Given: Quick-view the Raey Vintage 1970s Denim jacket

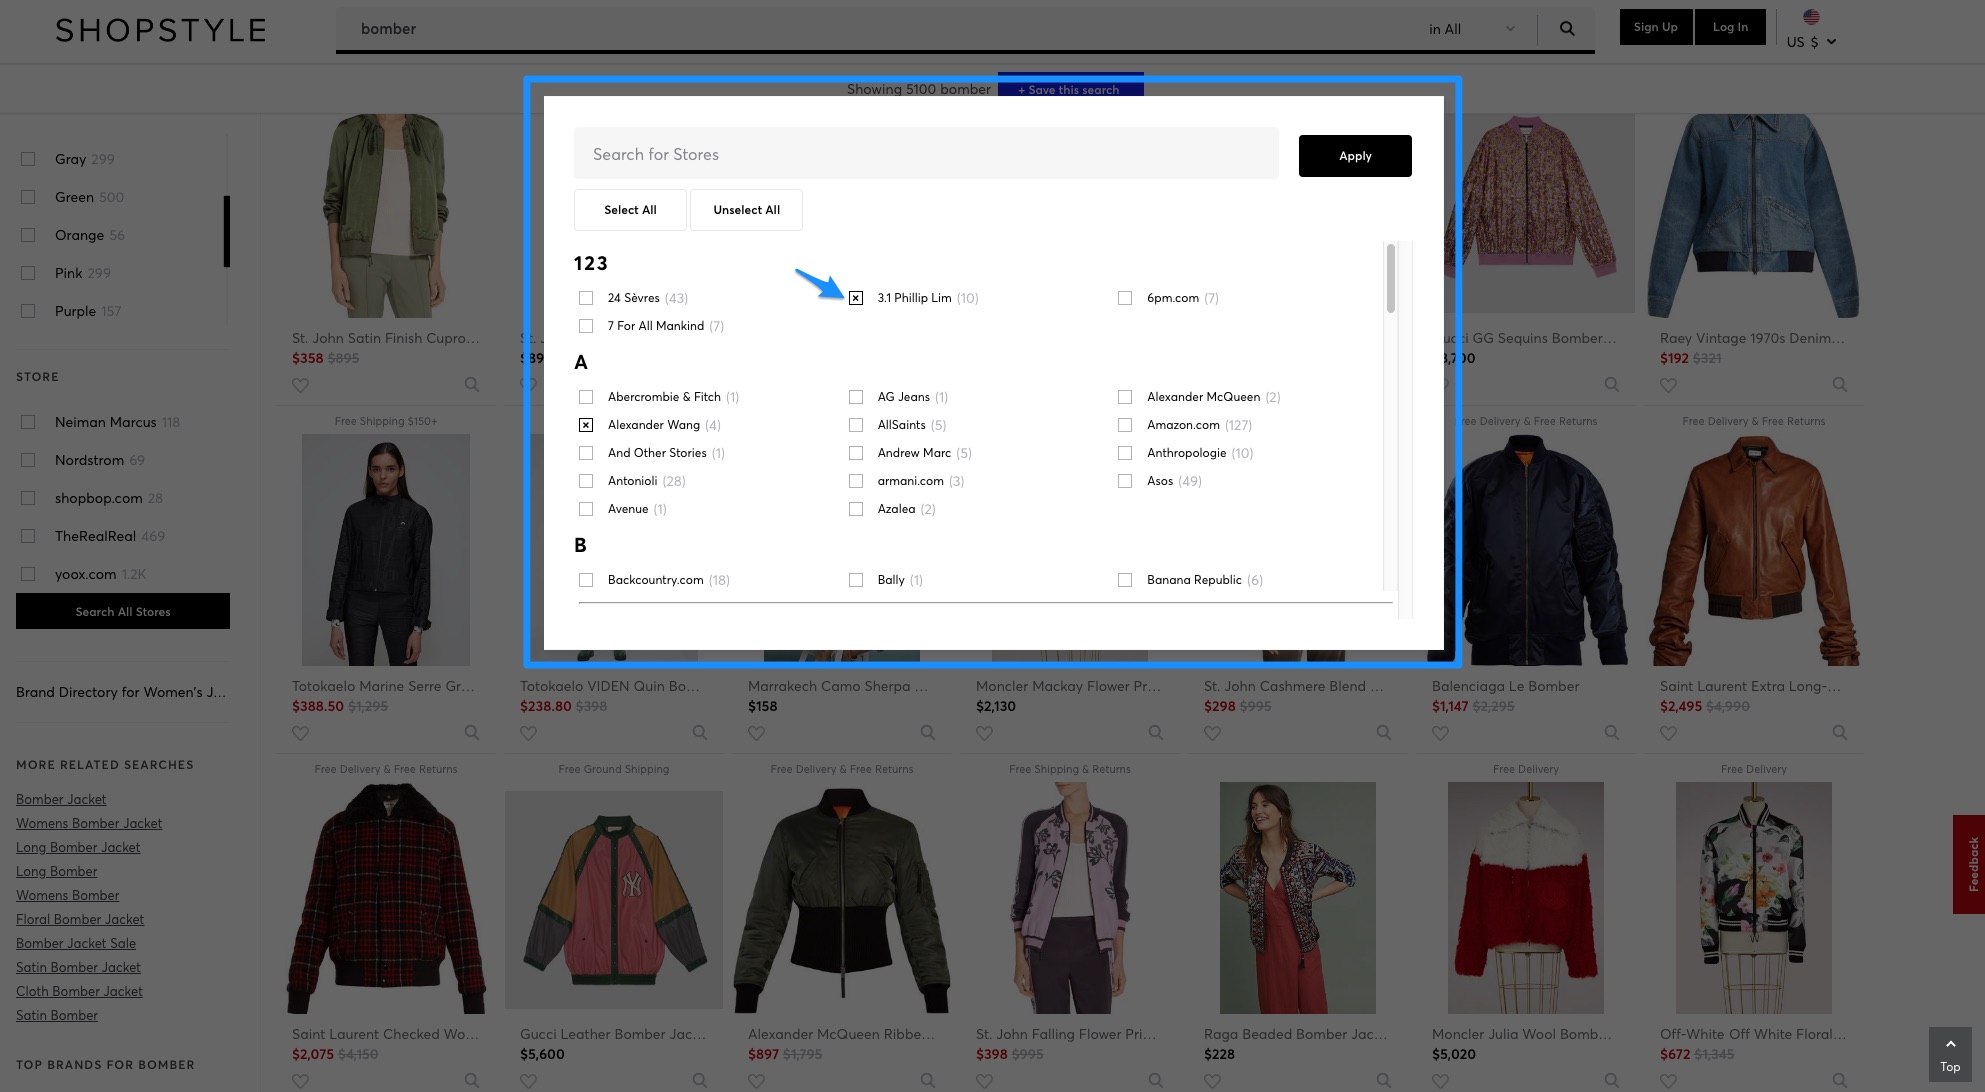Looking at the screenshot, I should pyautogui.click(x=1839, y=385).
